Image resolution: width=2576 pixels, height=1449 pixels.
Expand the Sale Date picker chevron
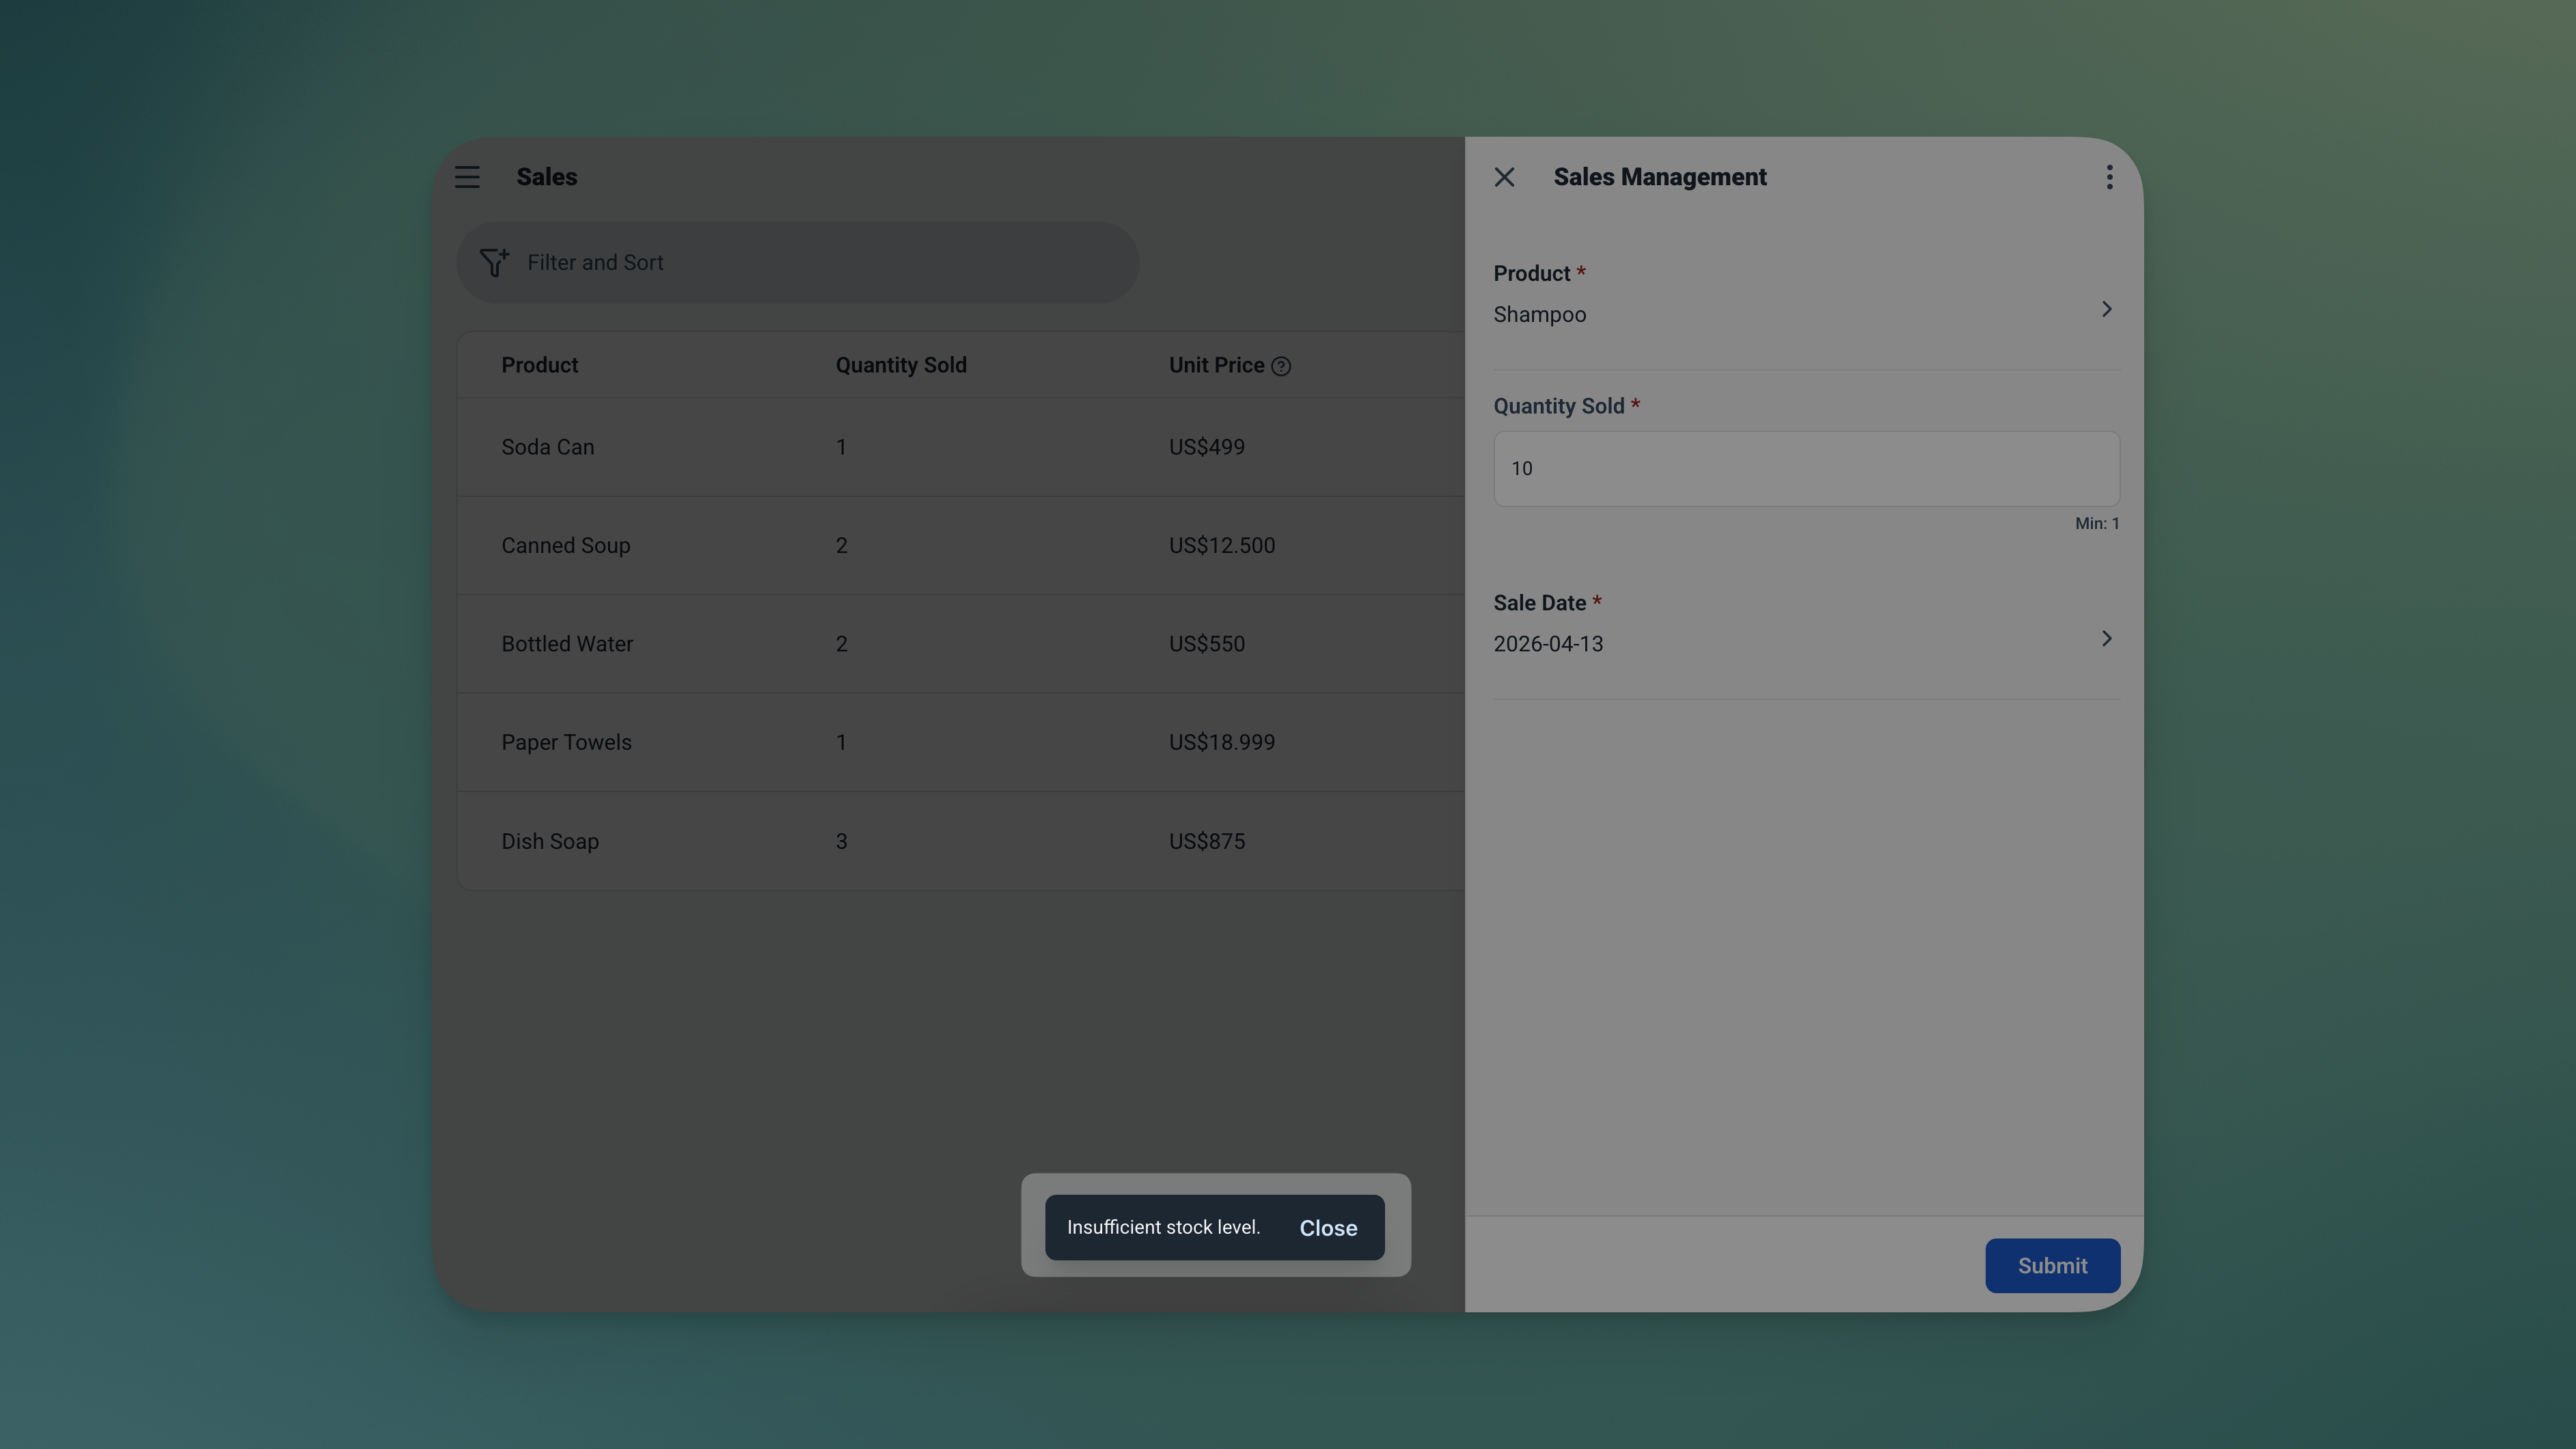click(x=2106, y=638)
